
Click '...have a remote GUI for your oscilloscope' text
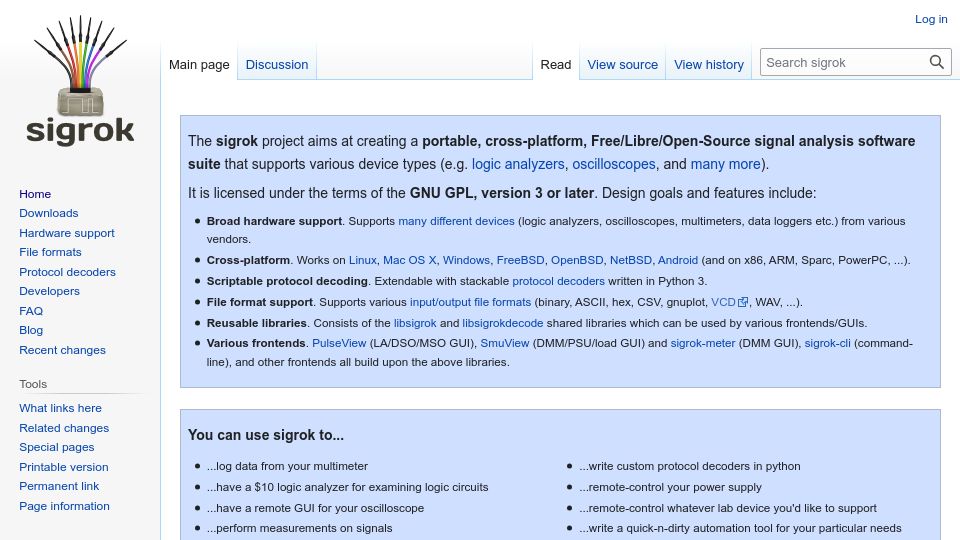(315, 508)
